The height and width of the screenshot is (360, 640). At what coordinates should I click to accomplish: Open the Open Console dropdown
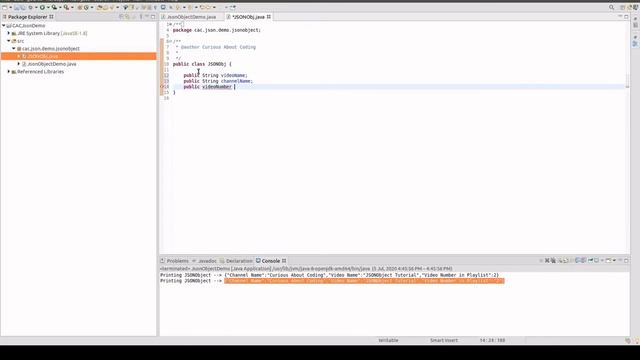(x=614, y=260)
